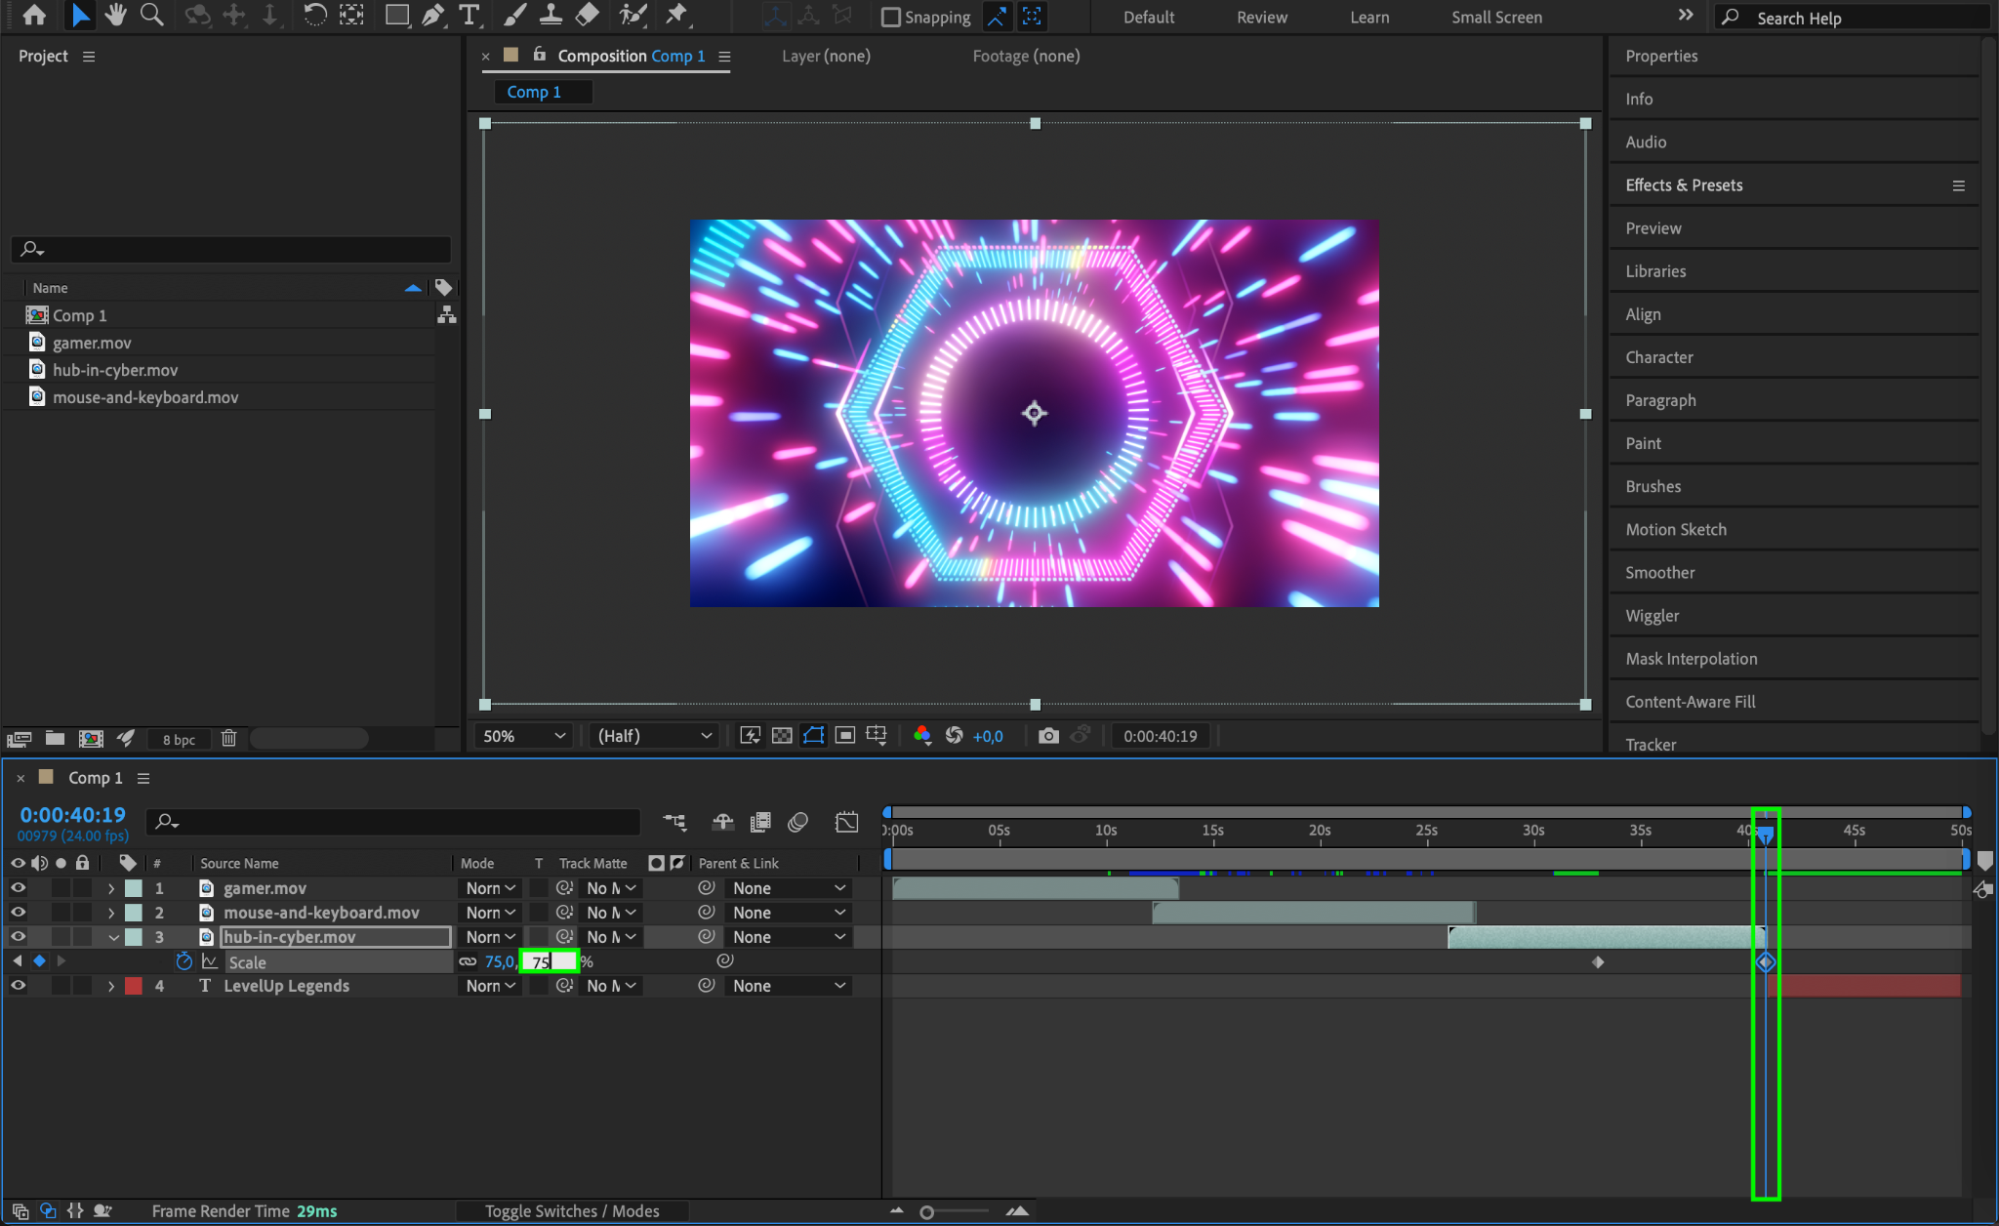Click Toggle Switches / Modes button
This screenshot has height=1226, width=1999.
tap(572, 1211)
